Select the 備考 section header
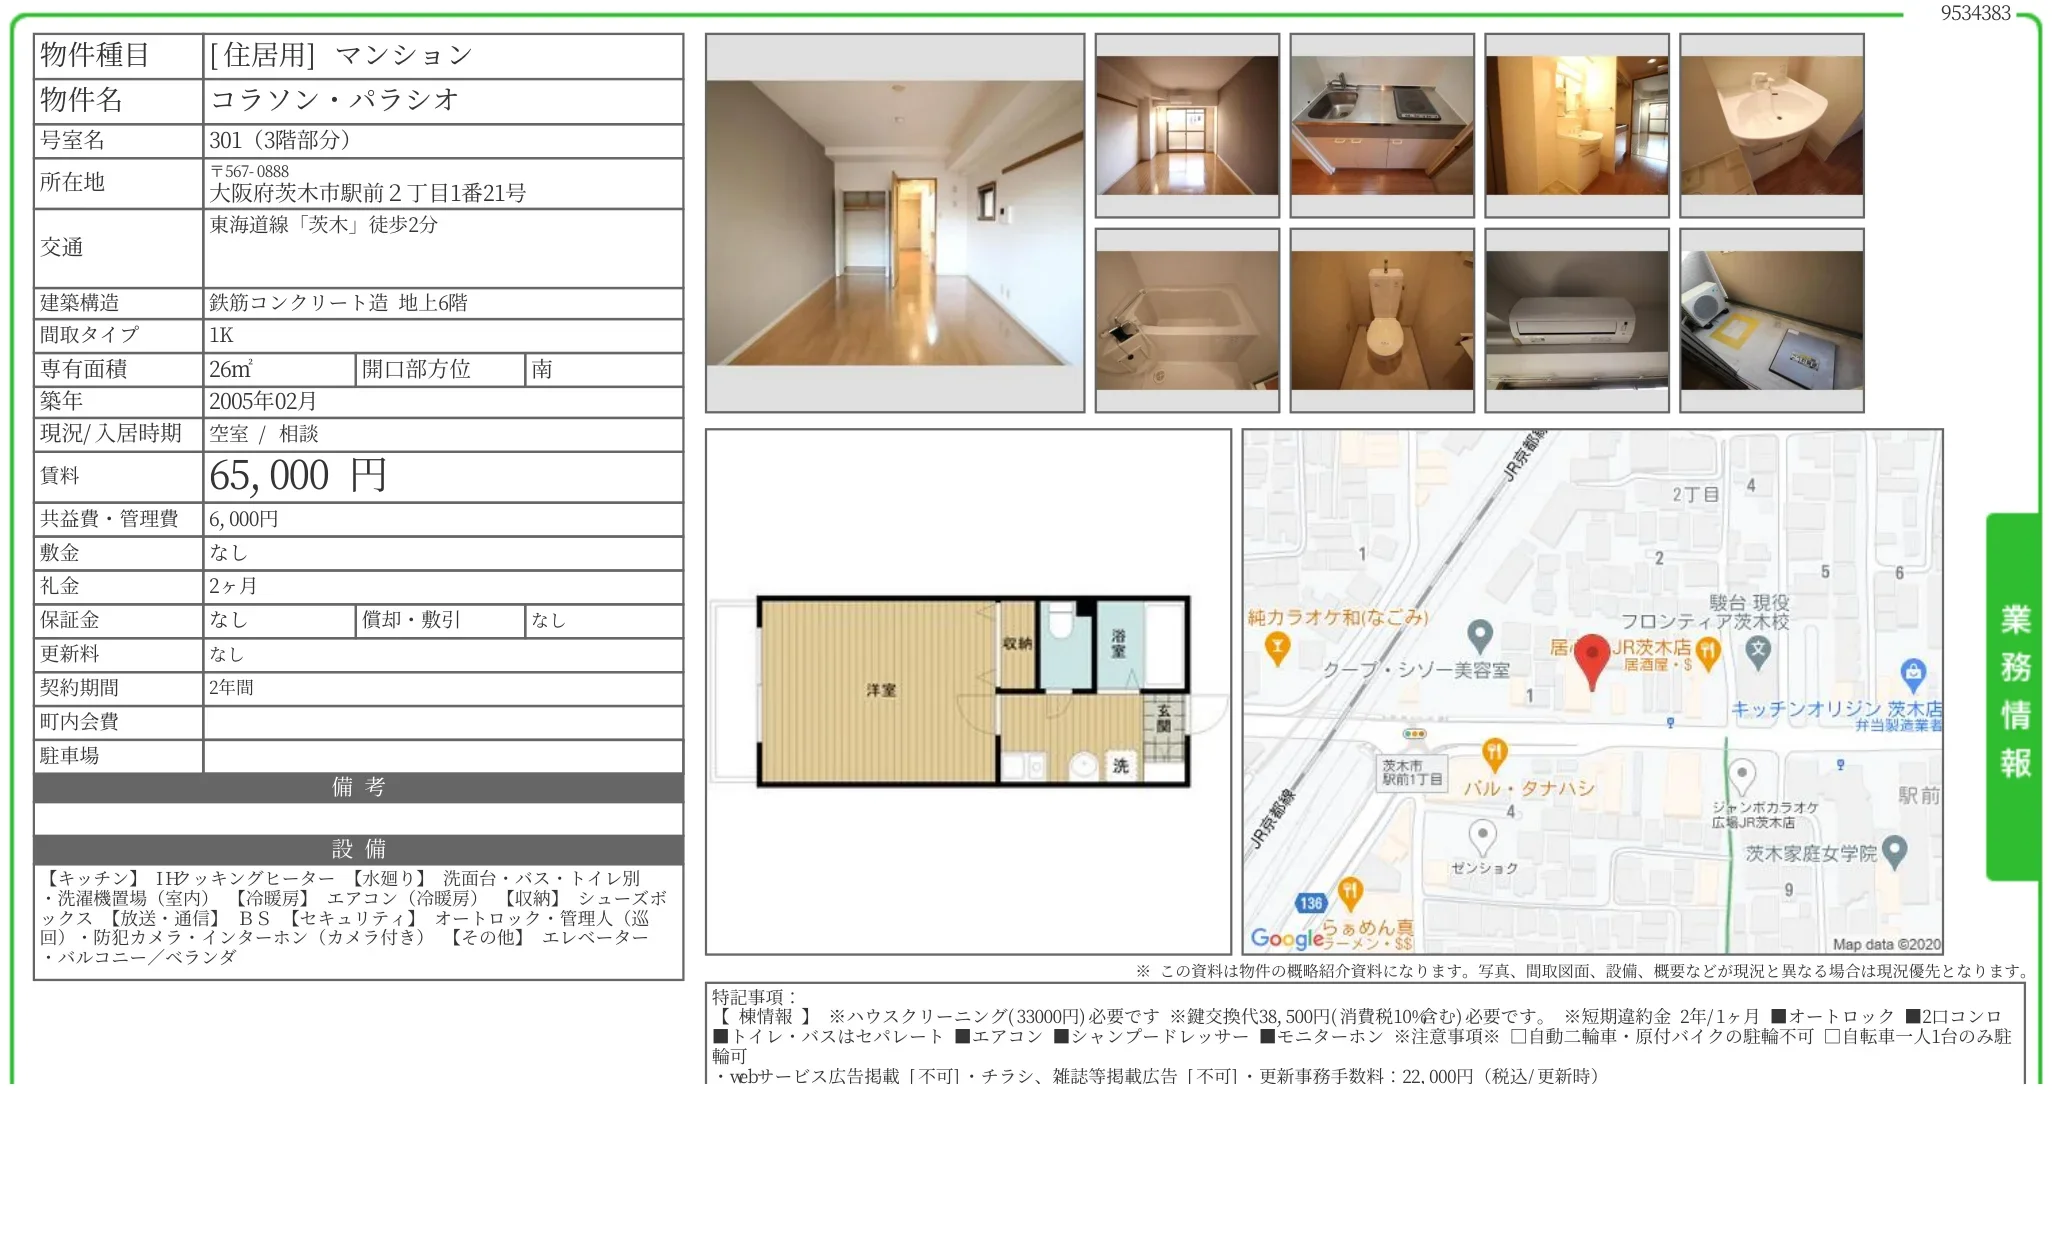2056x1248 pixels. pos(359,787)
